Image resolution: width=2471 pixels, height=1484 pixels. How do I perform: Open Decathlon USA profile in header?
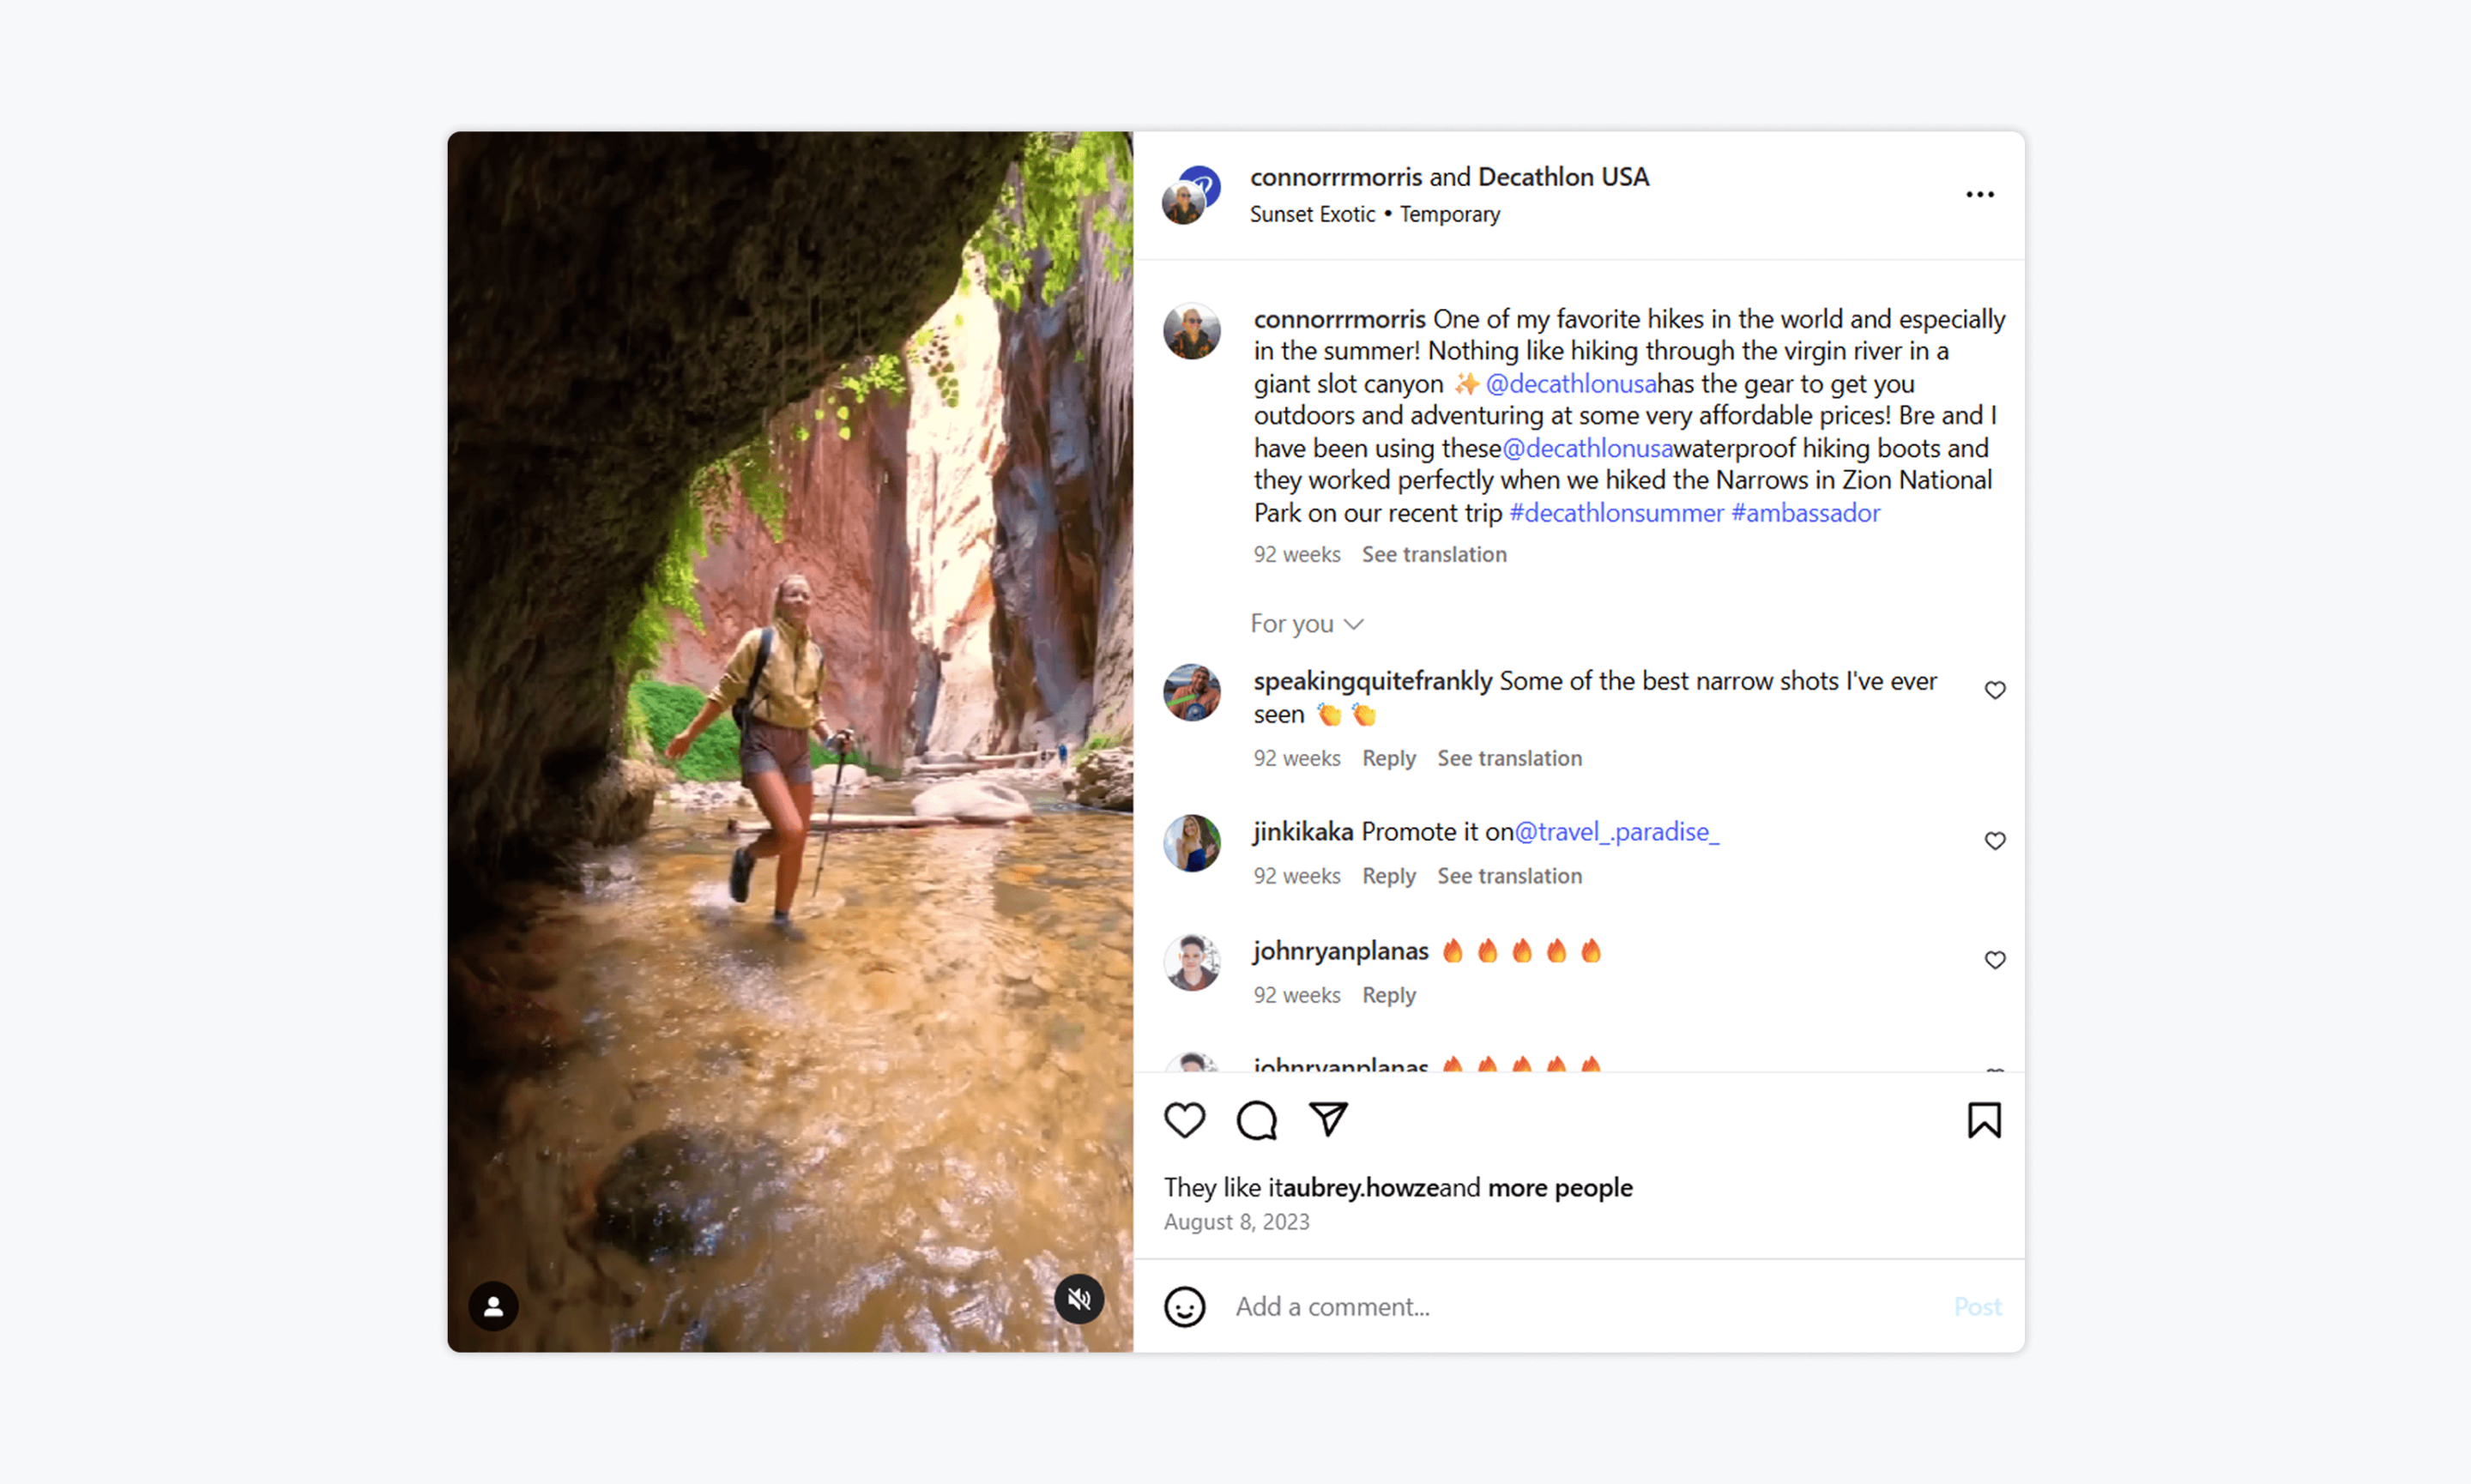coord(1563,177)
